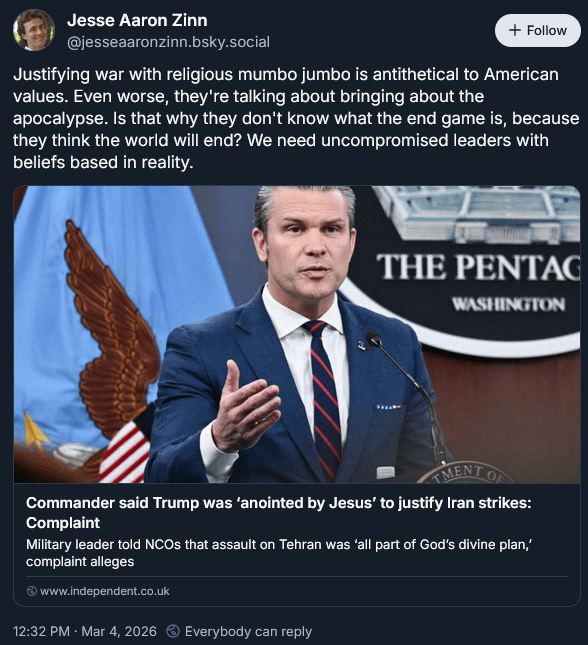Viewport: 588px width, 645px height.
Task: Click the 'Everybody can reply' label
Action: (x=248, y=631)
